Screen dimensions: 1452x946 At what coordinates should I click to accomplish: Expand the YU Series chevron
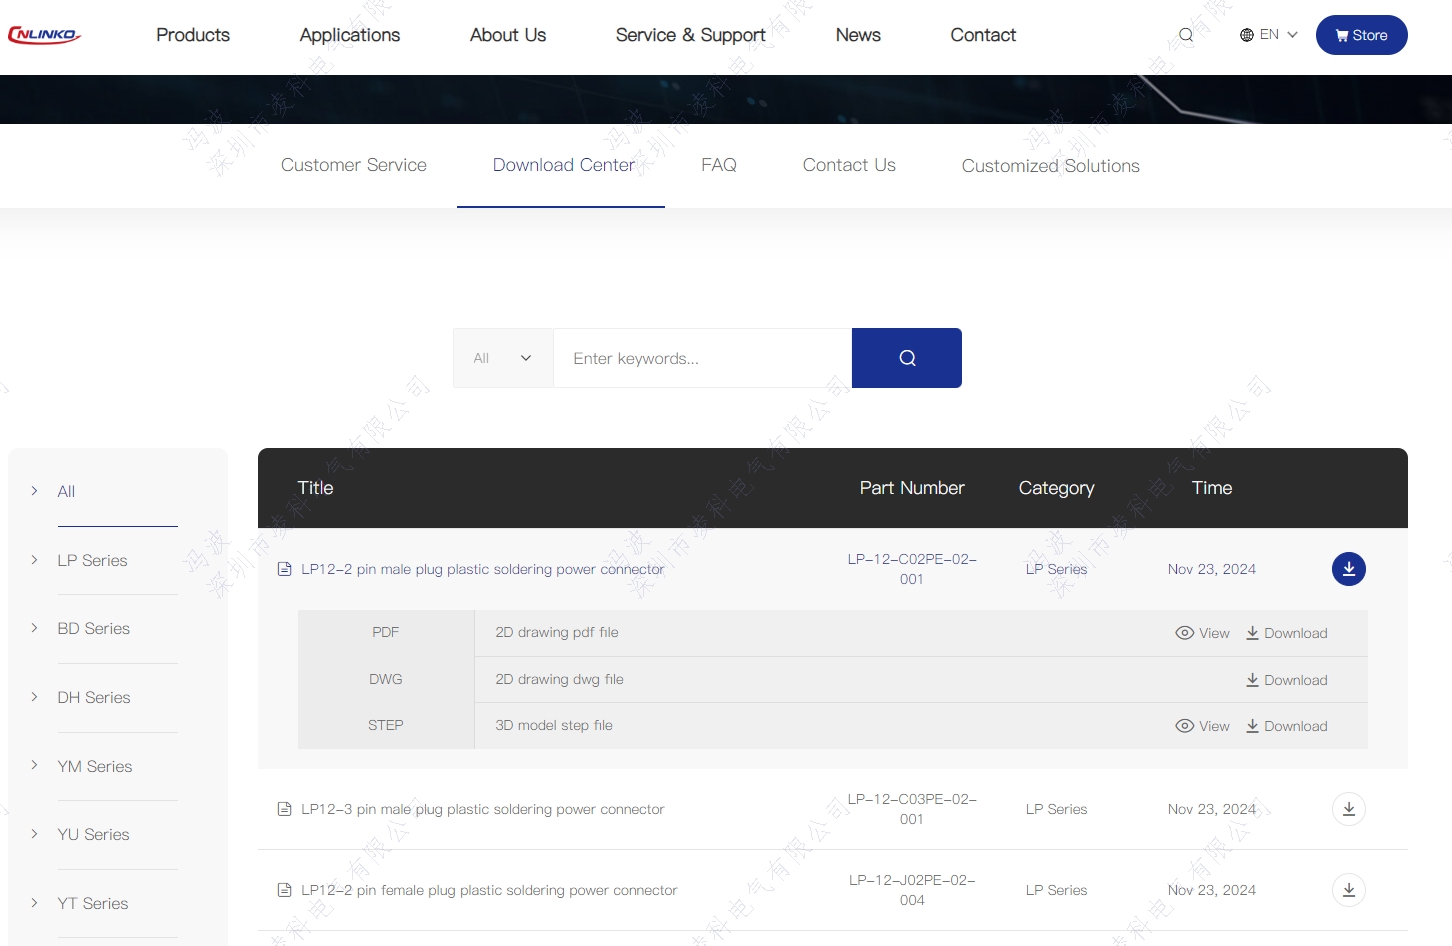click(34, 834)
